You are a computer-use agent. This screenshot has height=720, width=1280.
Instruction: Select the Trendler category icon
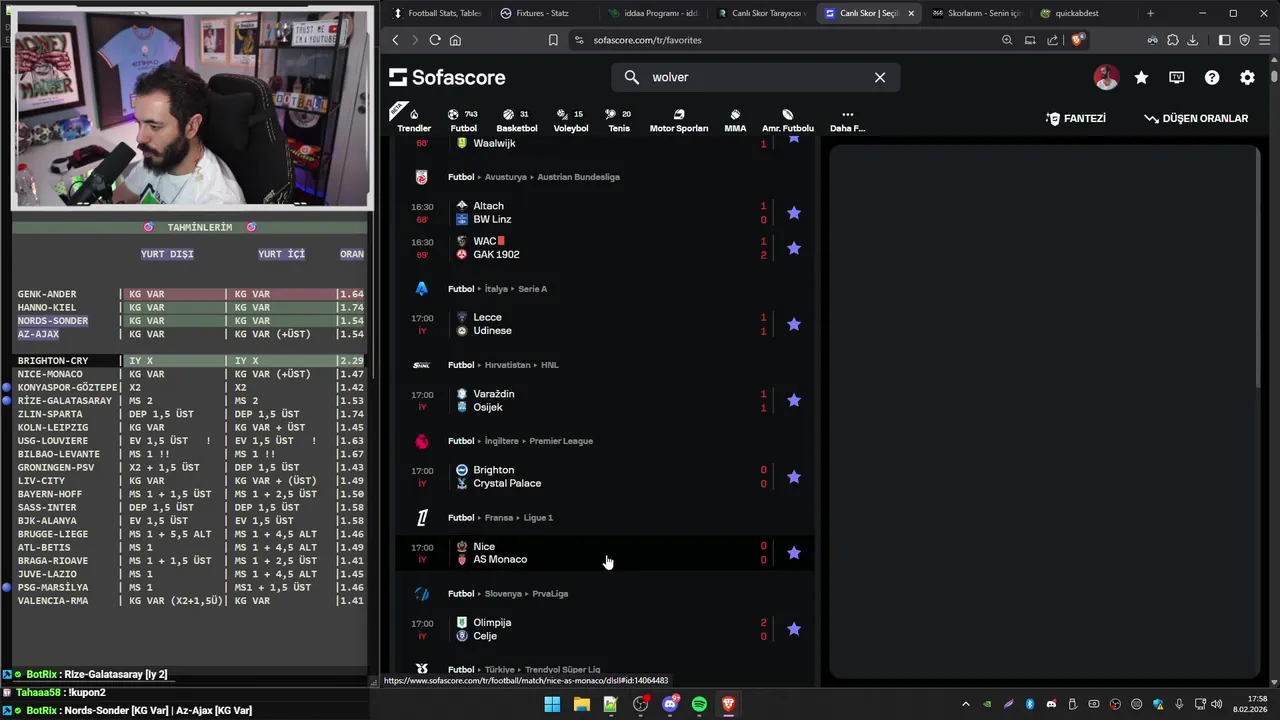coord(414,119)
